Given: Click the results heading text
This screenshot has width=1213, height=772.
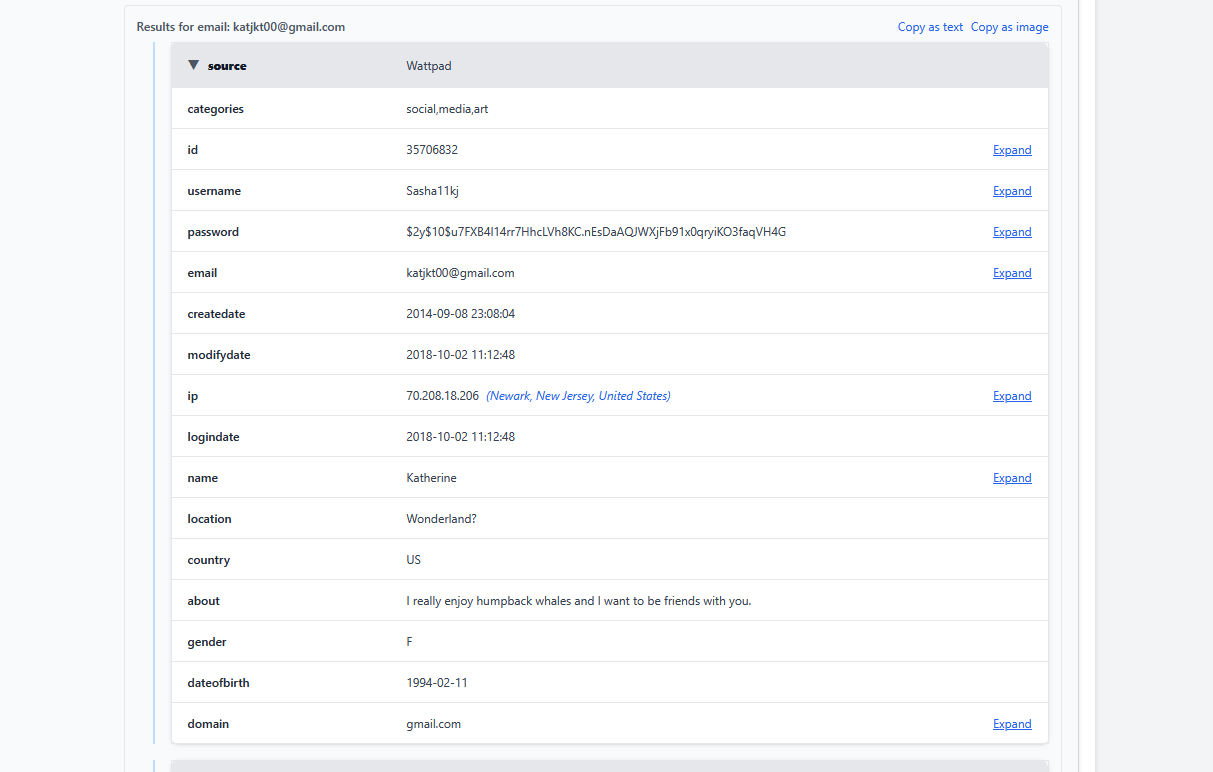Looking at the screenshot, I should click(x=241, y=27).
